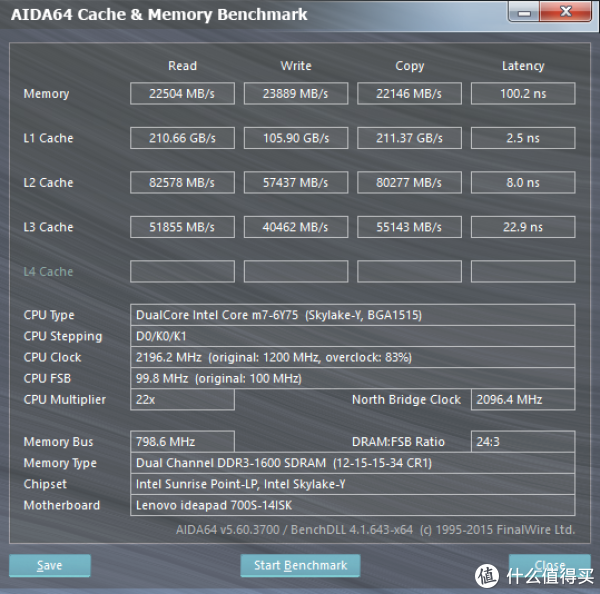600x594 pixels.
Task: Click CPU FSB value 99.8 MHz
Action: point(352,378)
